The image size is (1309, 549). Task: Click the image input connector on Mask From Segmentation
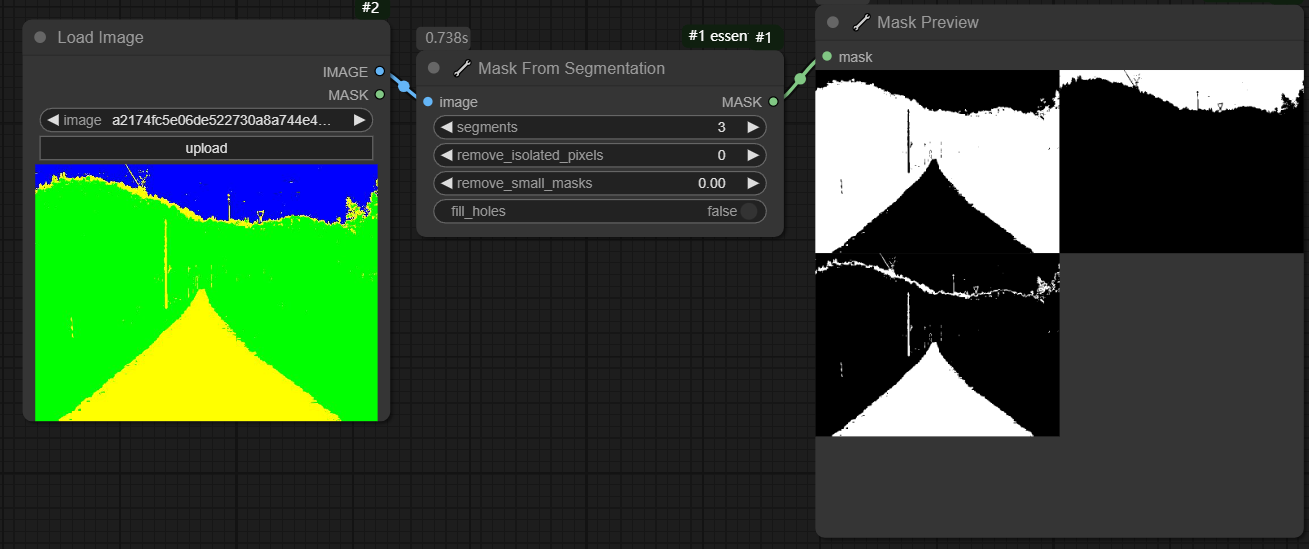pos(428,102)
